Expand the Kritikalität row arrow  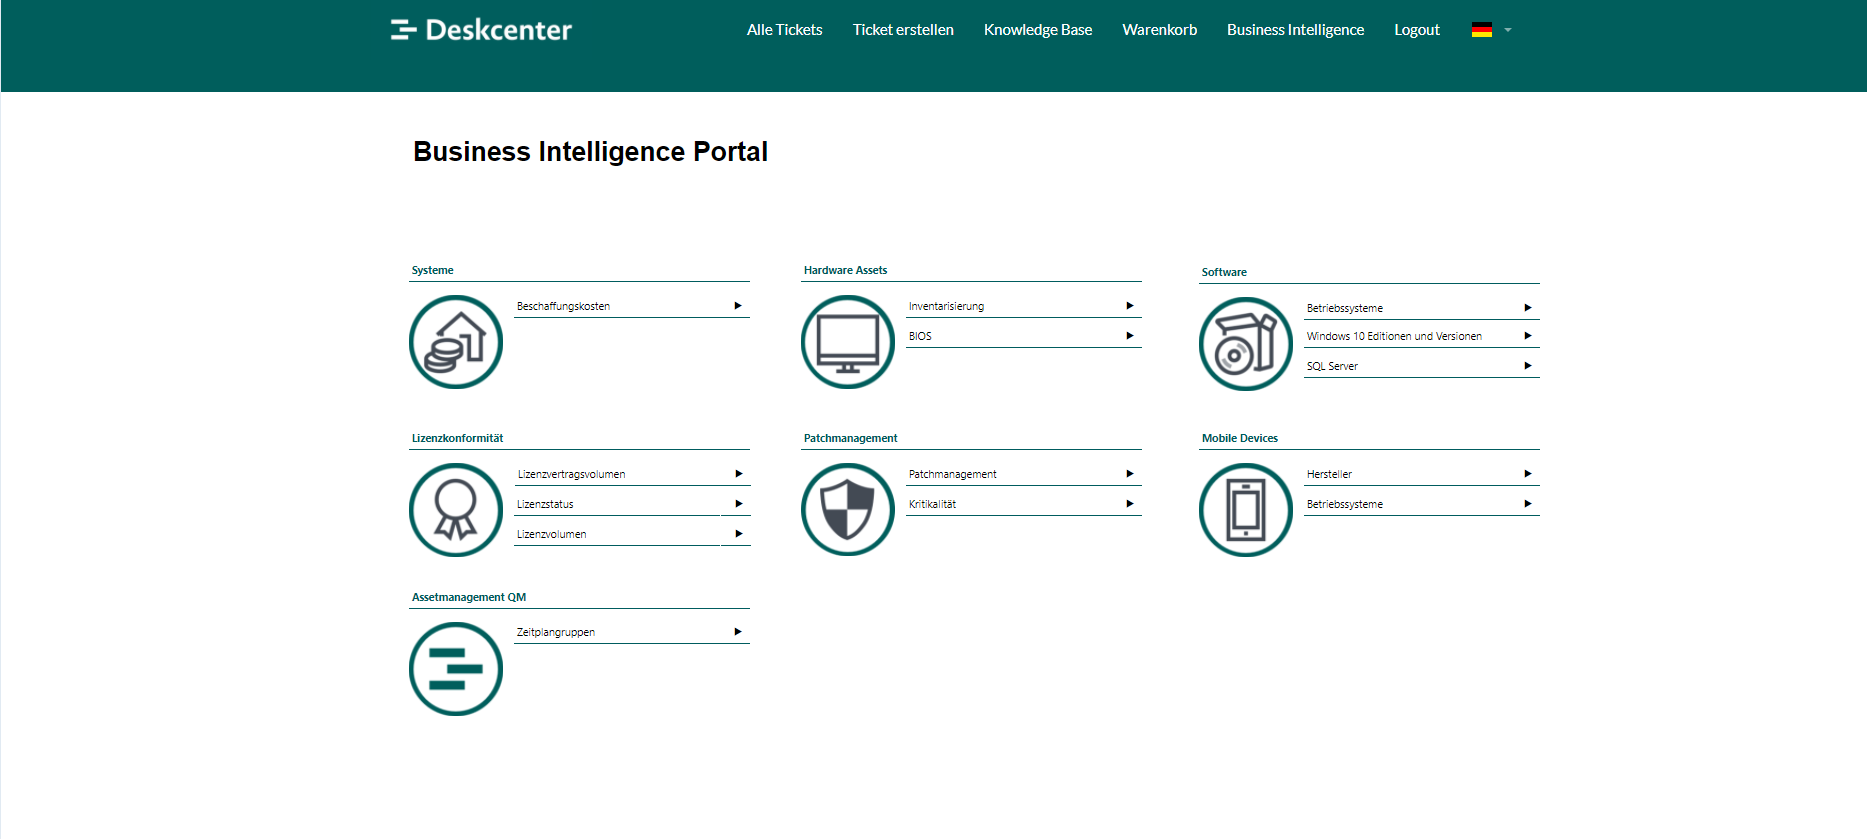pos(1130,504)
